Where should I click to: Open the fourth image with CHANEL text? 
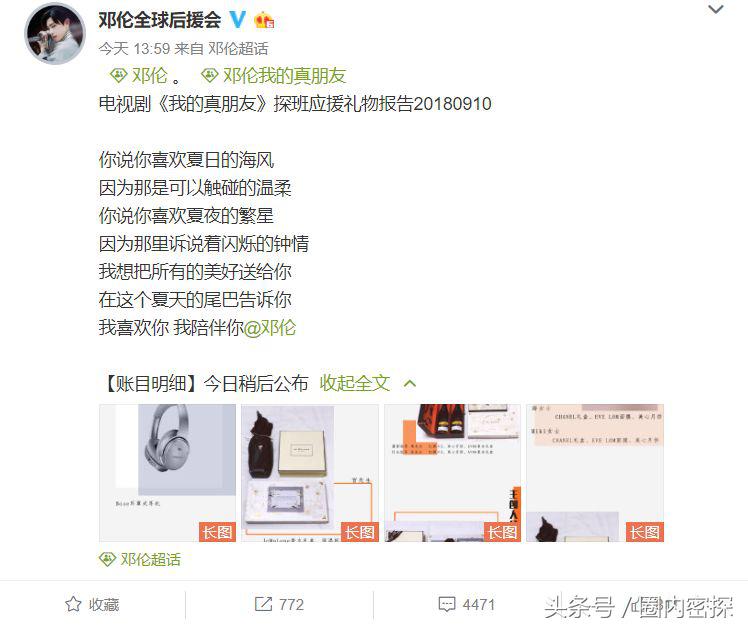pyautogui.click(x=595, y=473)
